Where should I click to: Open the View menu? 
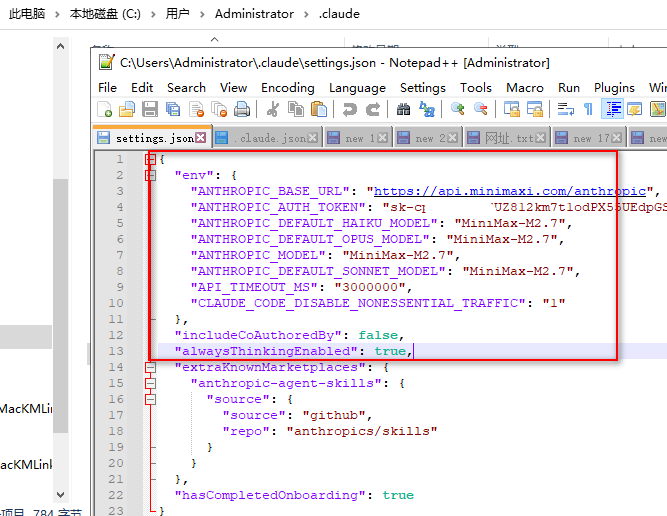(233, 88)
